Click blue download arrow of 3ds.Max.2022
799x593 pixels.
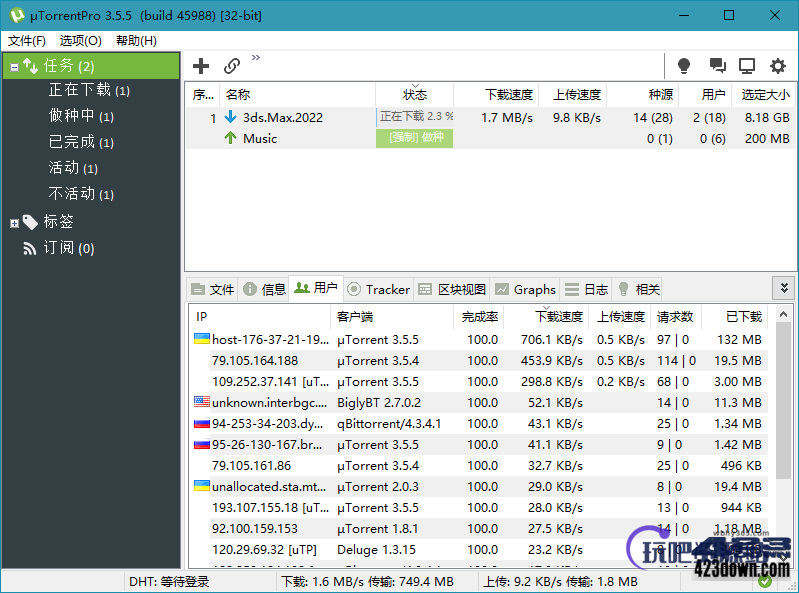[x=231, y=117]
